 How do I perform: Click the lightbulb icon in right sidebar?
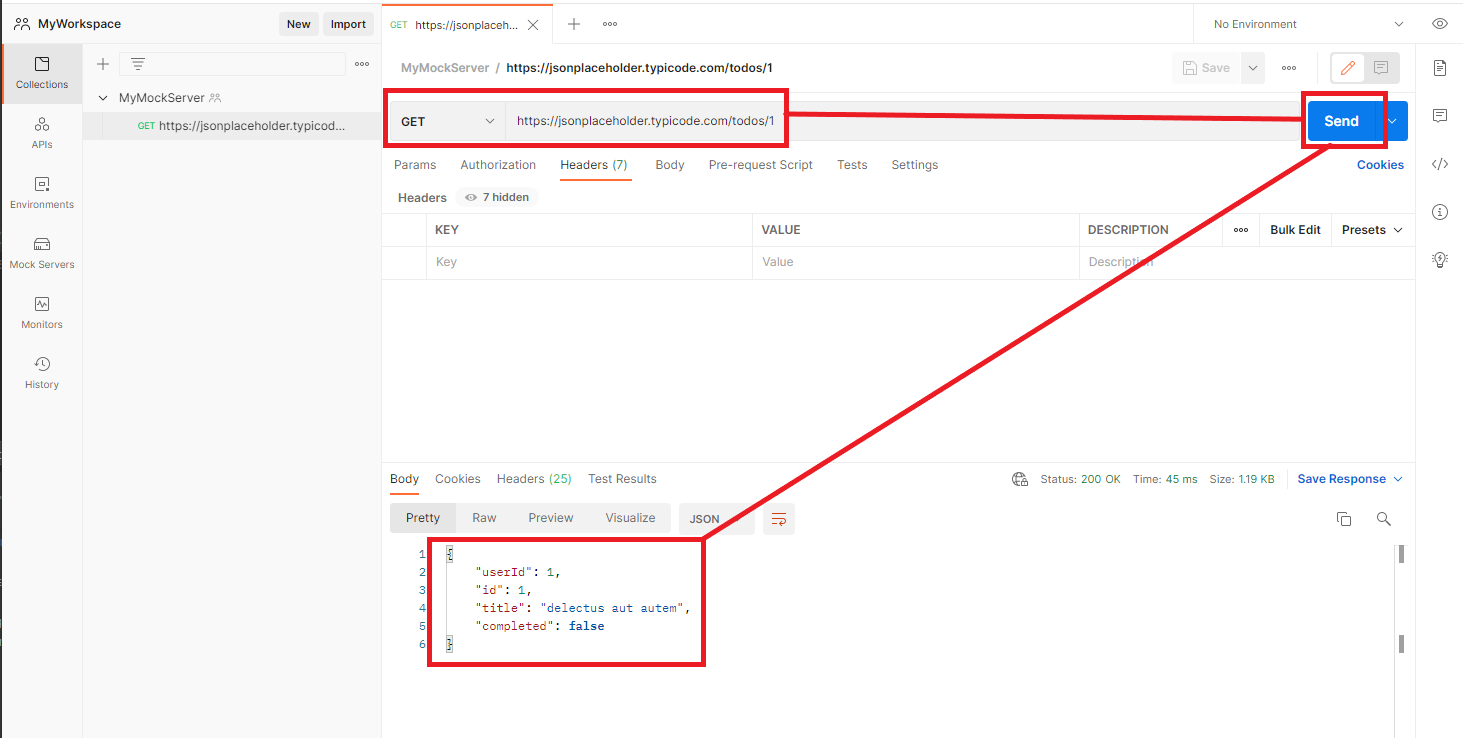[x=1440, y=260]
